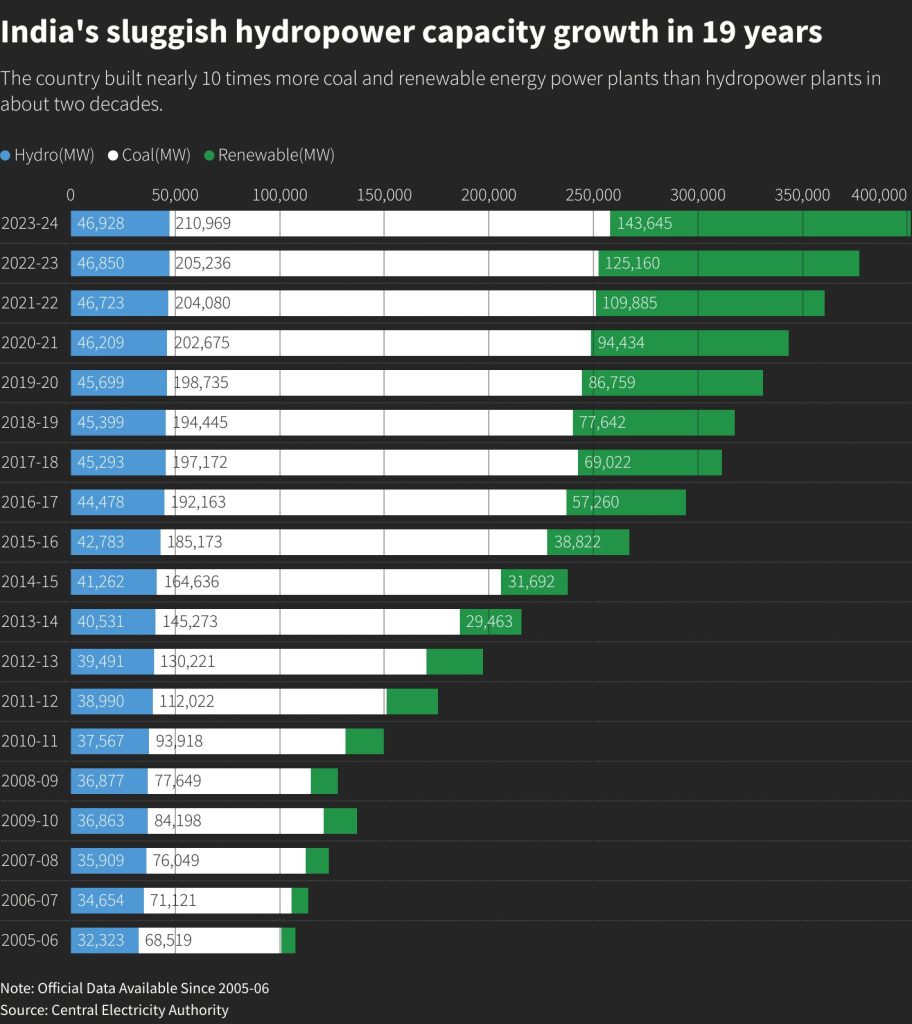Select the Renewable(MW) legend label
Viewport: 912px width, 1024px height.
[x=276, y=155]
